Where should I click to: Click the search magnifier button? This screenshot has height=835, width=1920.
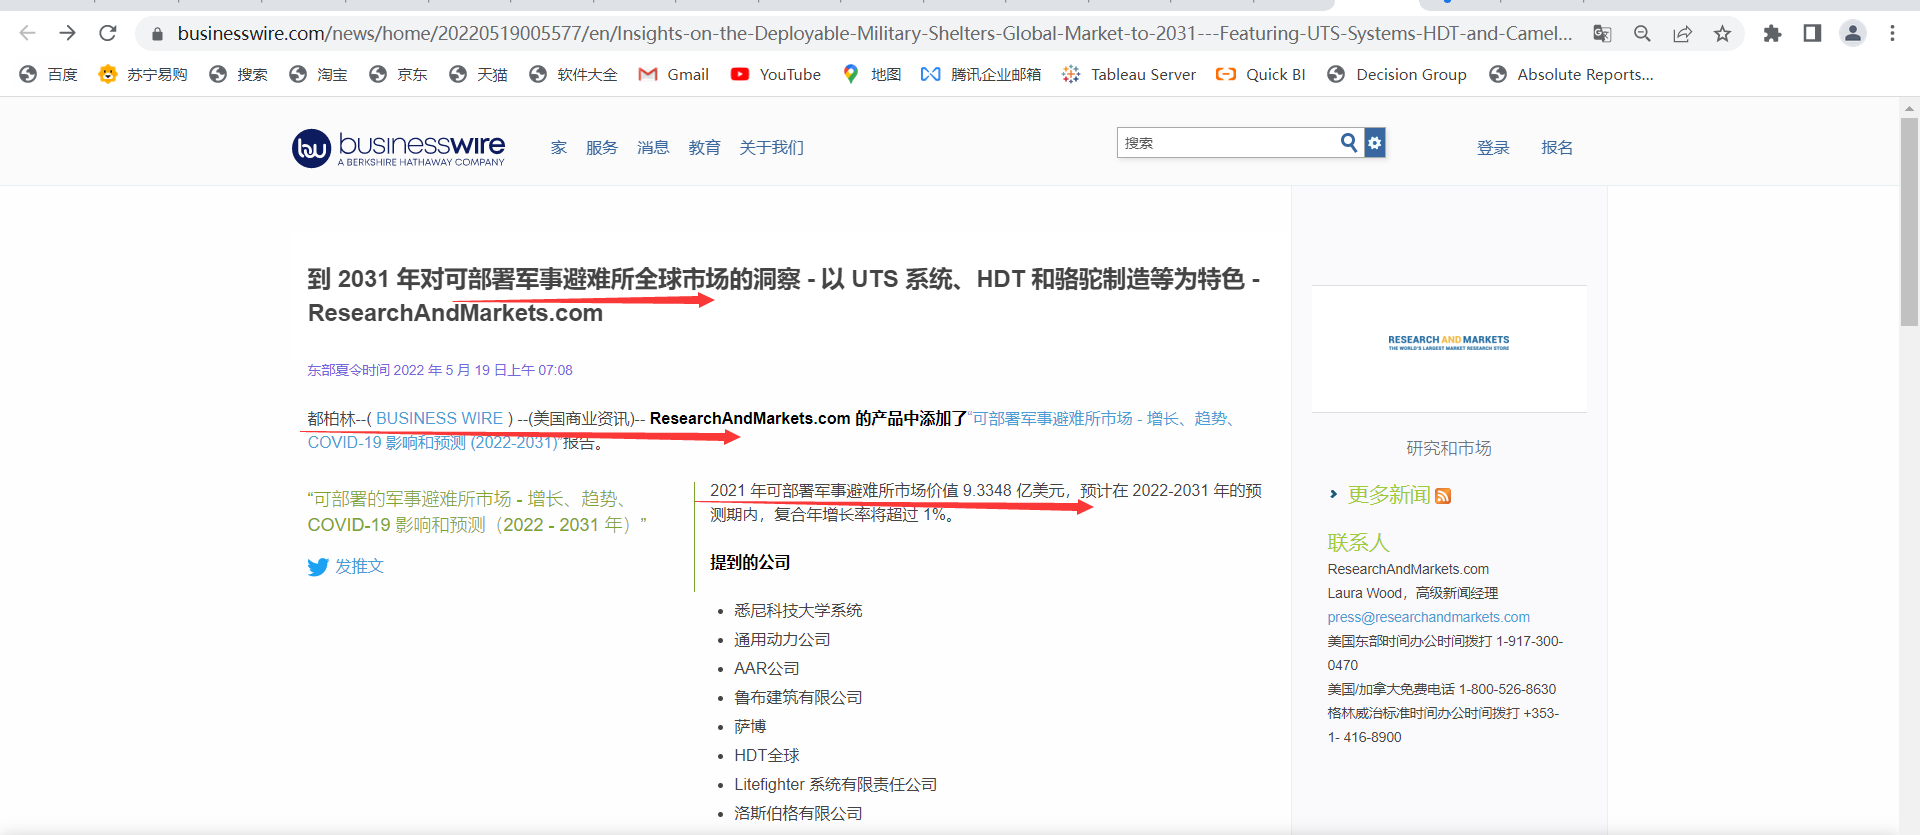(x=1349, y=143)
